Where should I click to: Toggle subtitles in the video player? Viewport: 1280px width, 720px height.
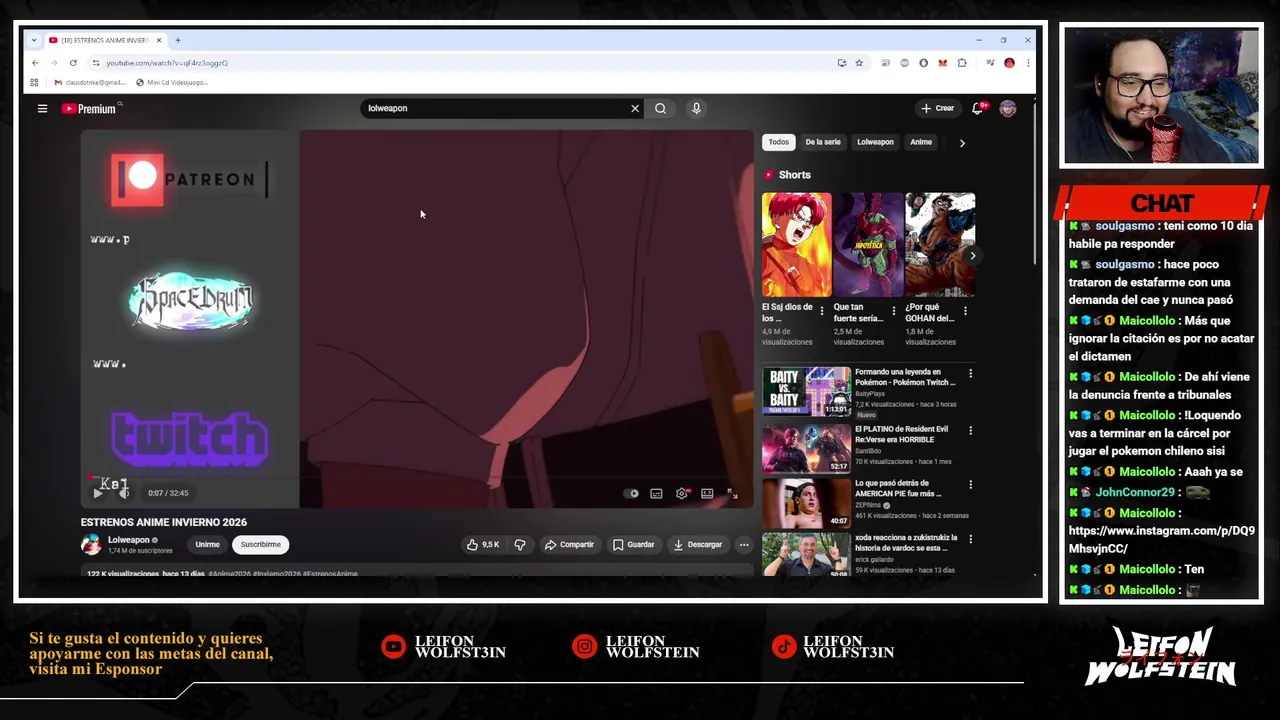[656, 493]
